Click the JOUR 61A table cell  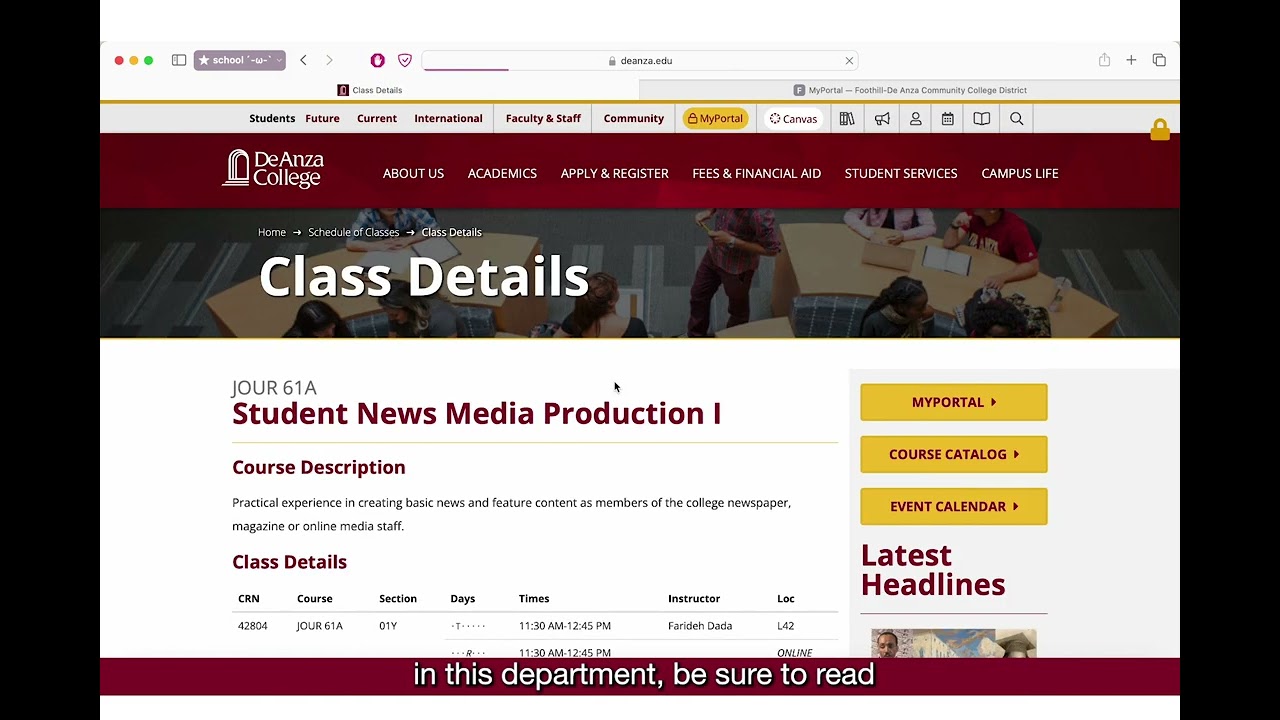click(319, 626)
